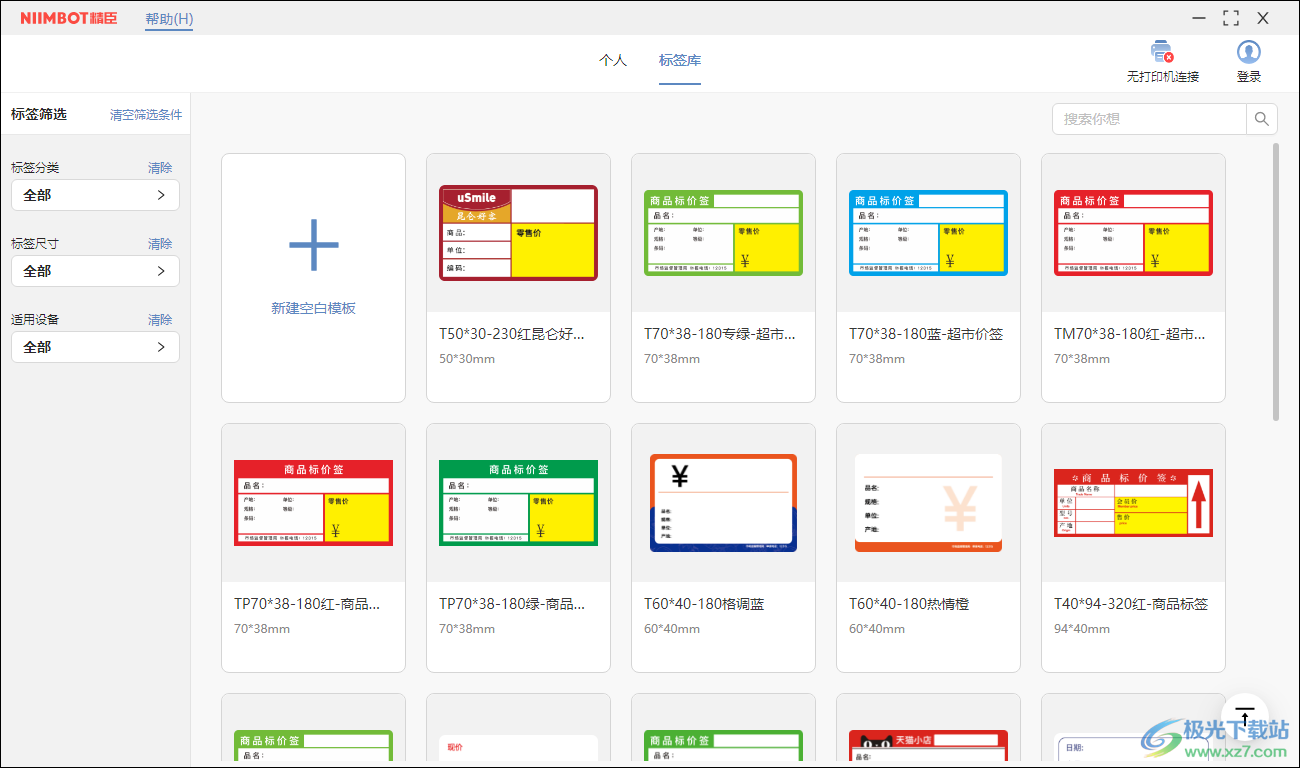Click the 搜索你想 search field
The image size is (1300, 768).
click(x=1149, y=119)
